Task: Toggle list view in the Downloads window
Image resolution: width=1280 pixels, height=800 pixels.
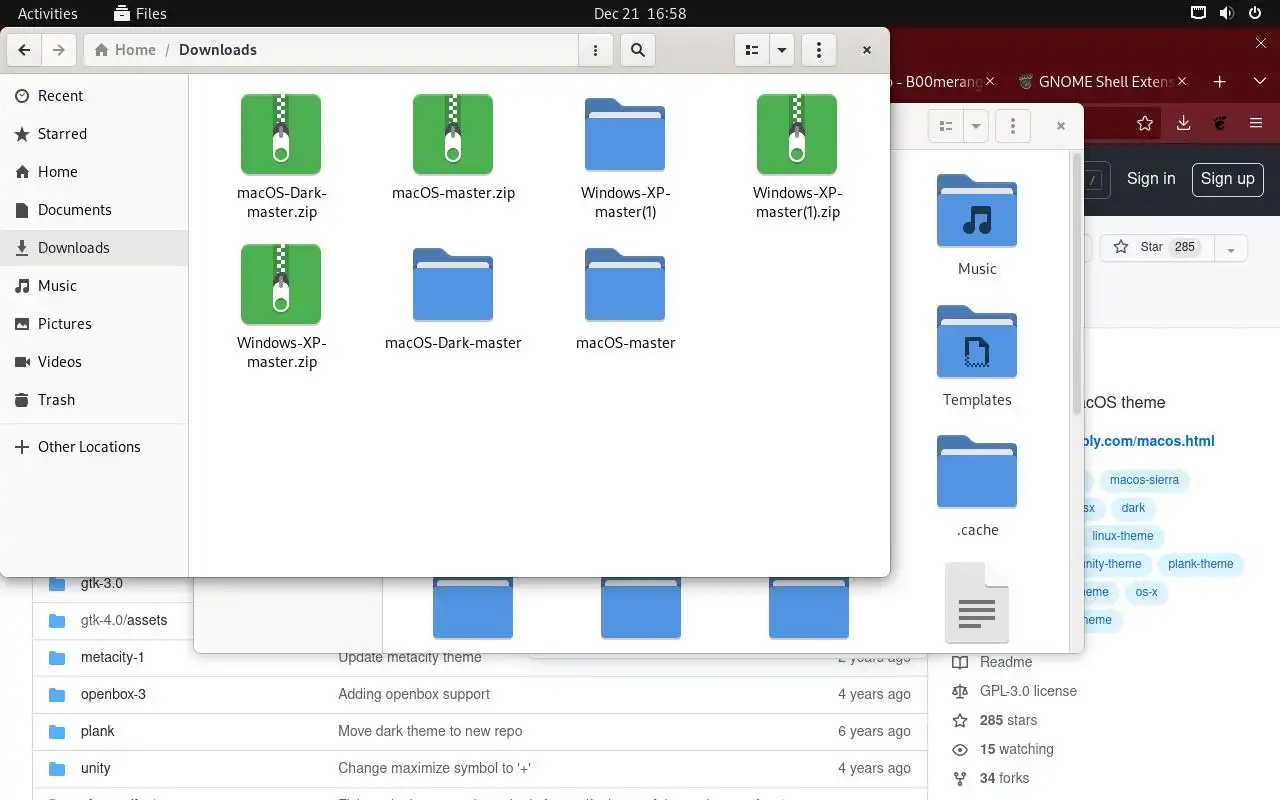Action: pyautogui.click(x=752, y=50)
